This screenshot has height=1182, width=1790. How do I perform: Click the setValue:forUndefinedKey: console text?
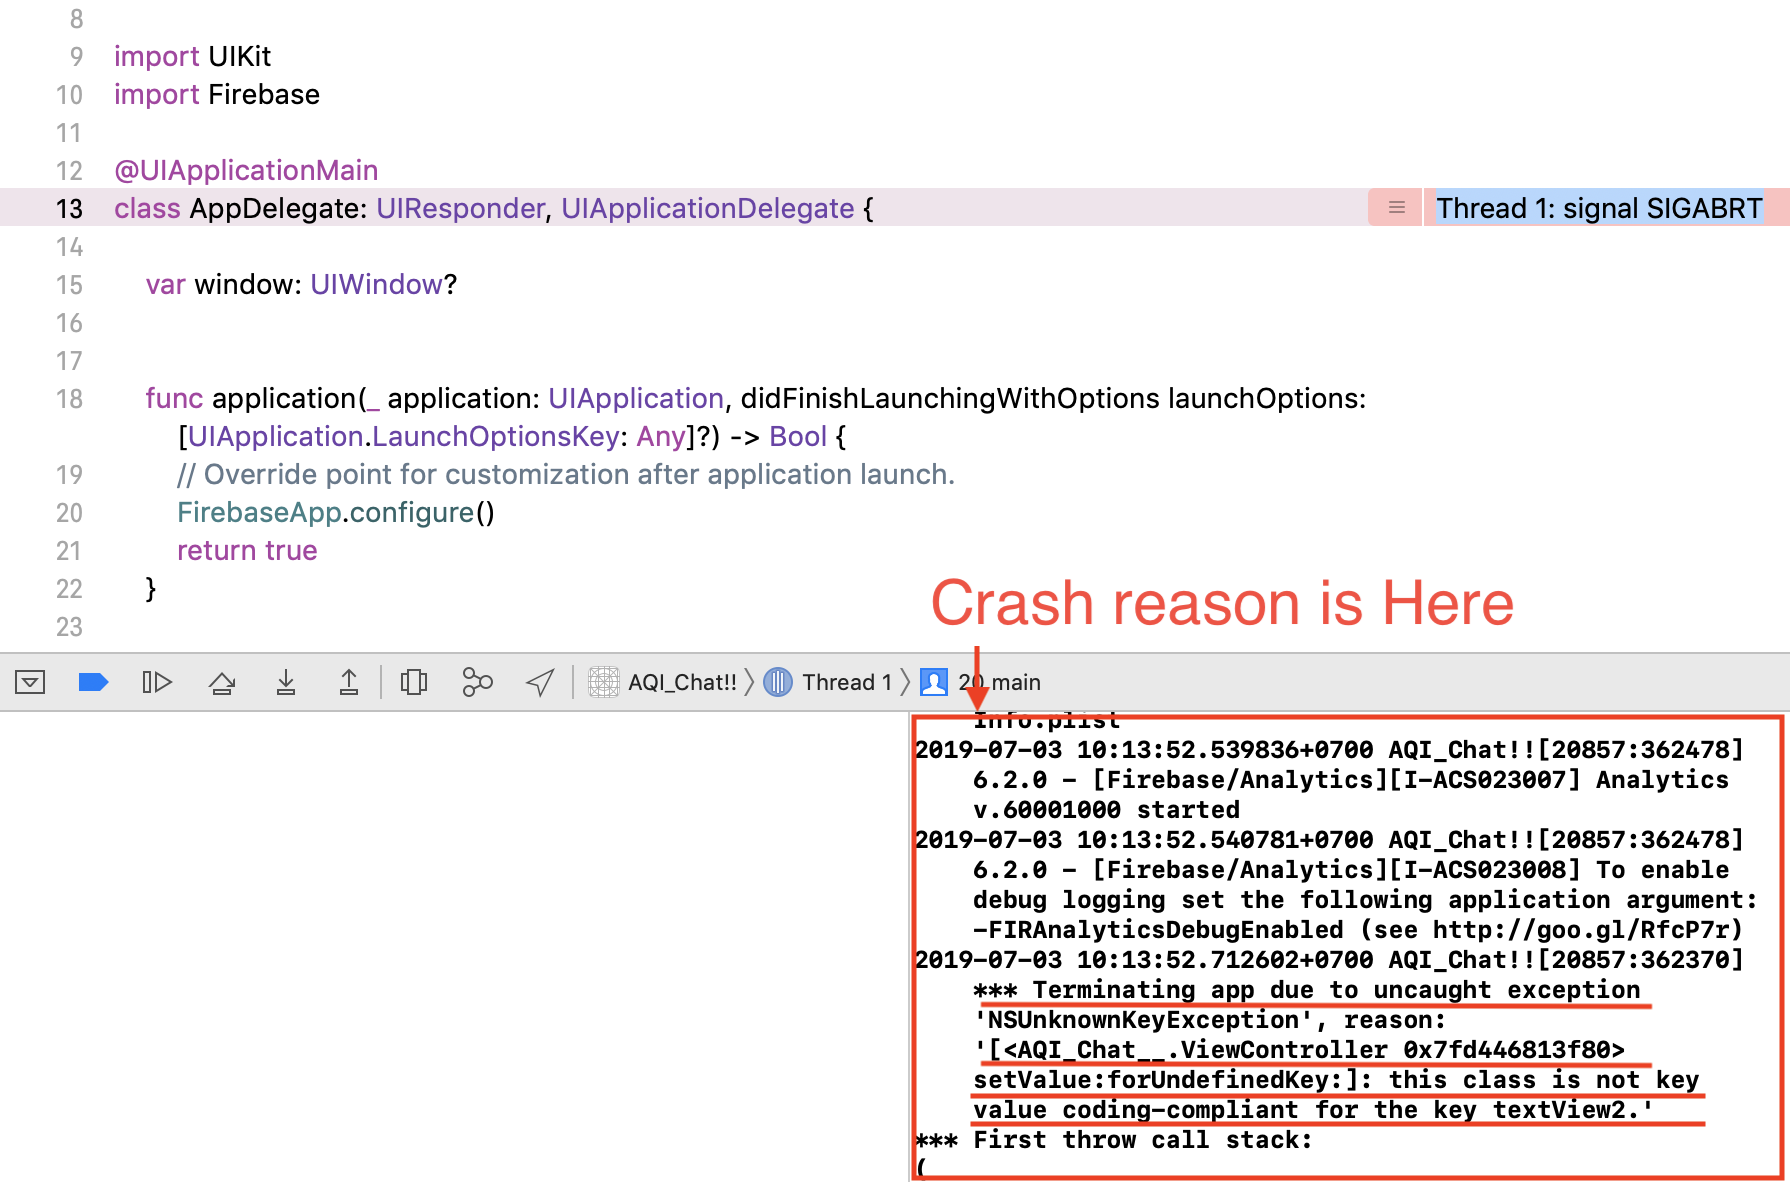click(1173, 1080)
